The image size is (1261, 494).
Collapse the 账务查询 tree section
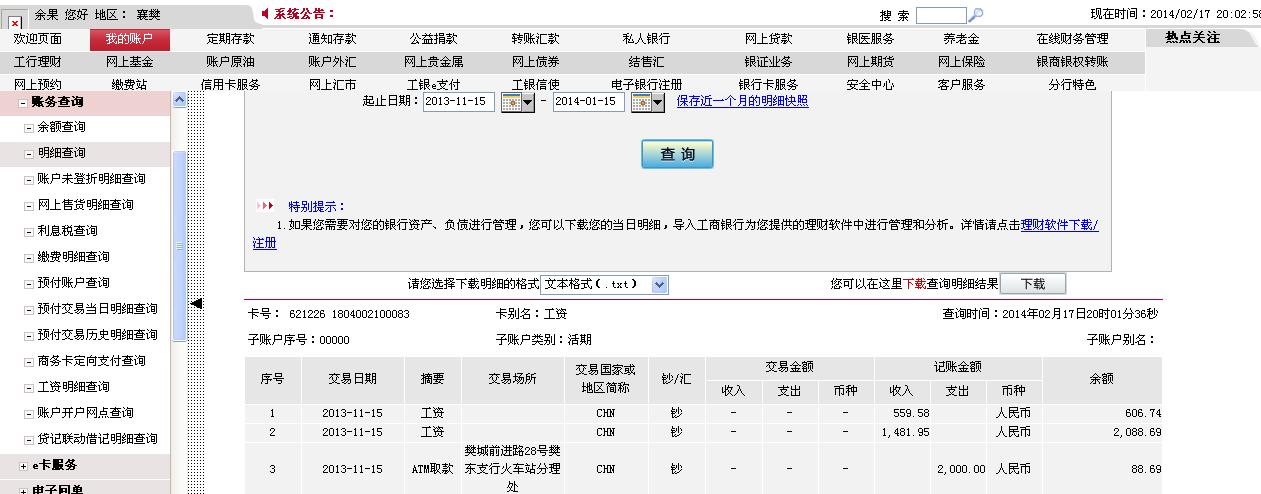point(23,102)
